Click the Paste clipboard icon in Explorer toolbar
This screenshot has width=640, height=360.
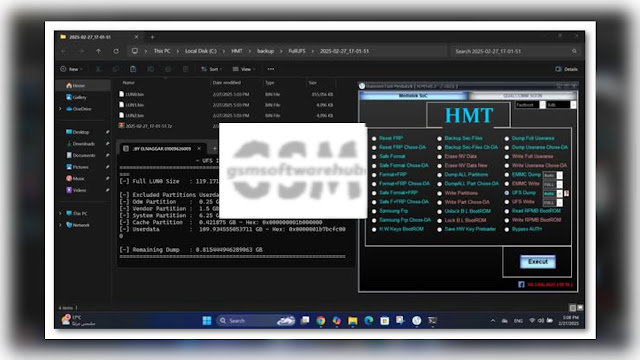(133, 69)
